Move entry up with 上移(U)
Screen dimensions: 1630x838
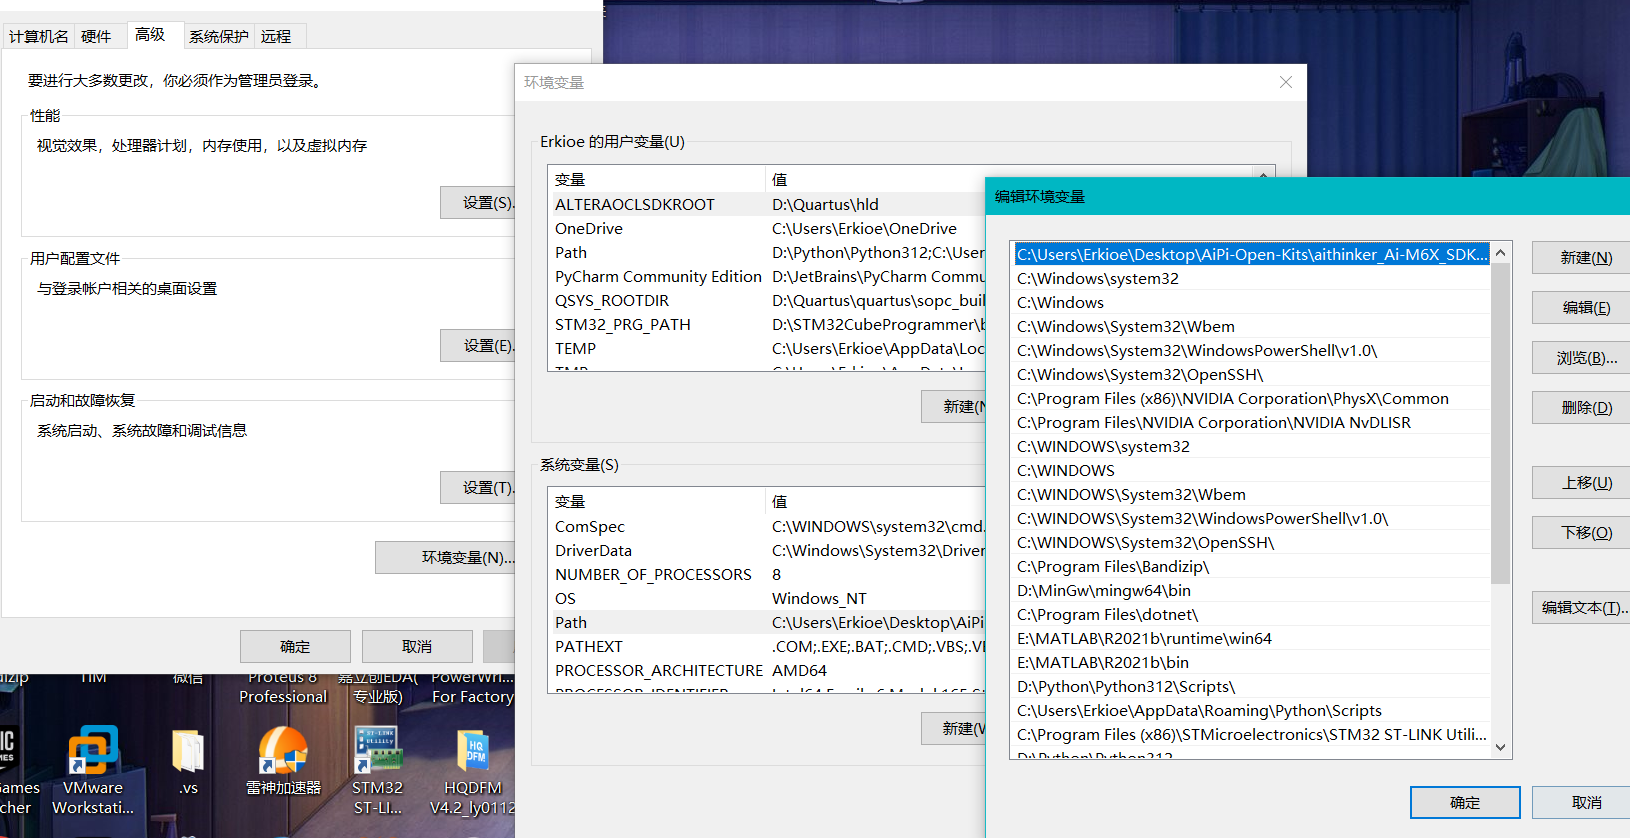(x=1583, y=482)
